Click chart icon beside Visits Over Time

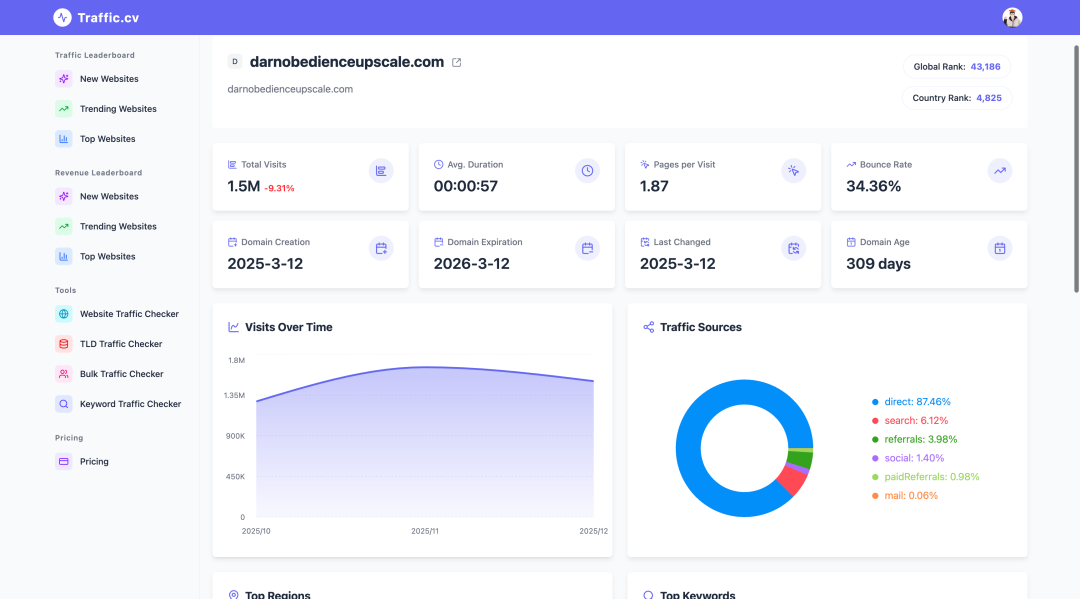(x=233, y=327)
